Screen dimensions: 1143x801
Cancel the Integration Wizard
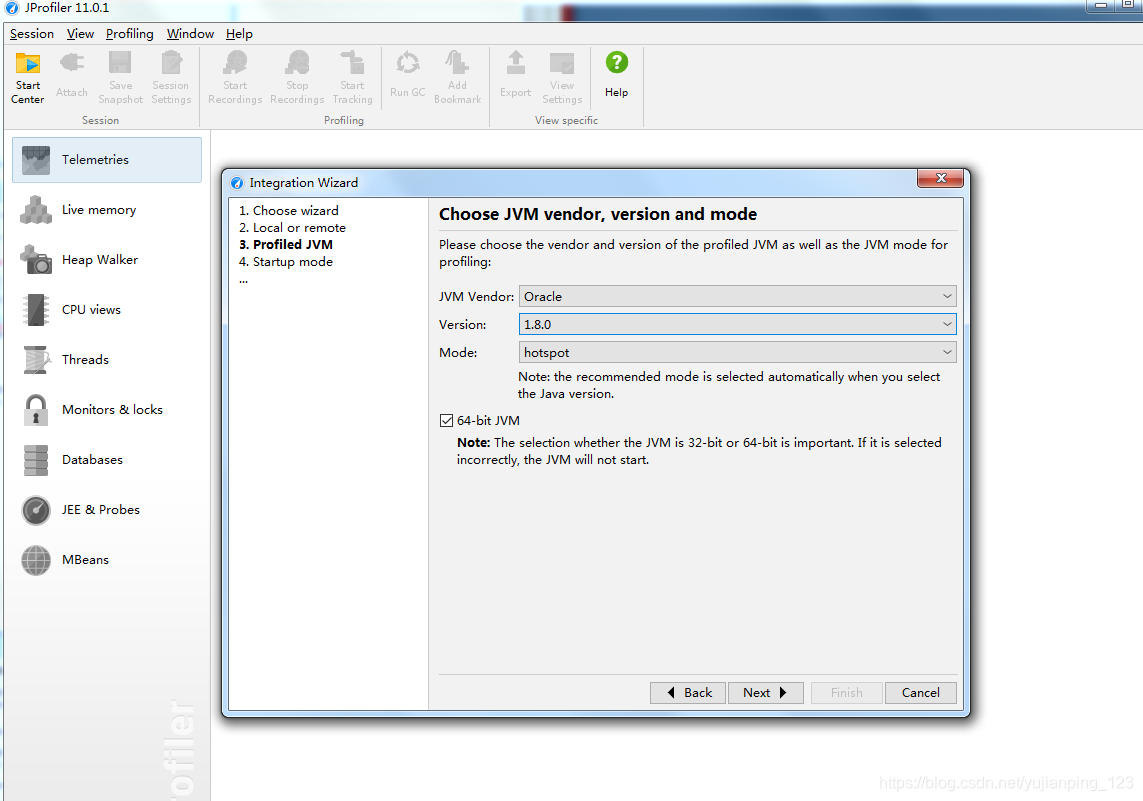921,693
